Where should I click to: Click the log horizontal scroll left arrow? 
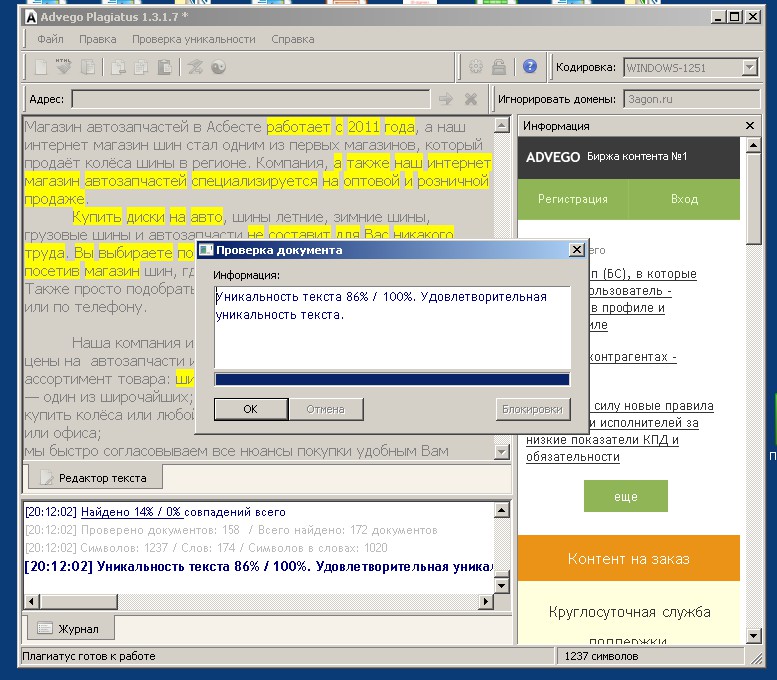click(32, 602)
